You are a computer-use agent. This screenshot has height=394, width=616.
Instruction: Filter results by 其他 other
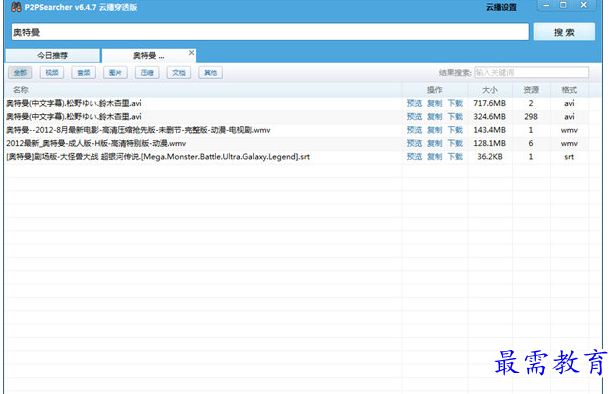point(211,73)
